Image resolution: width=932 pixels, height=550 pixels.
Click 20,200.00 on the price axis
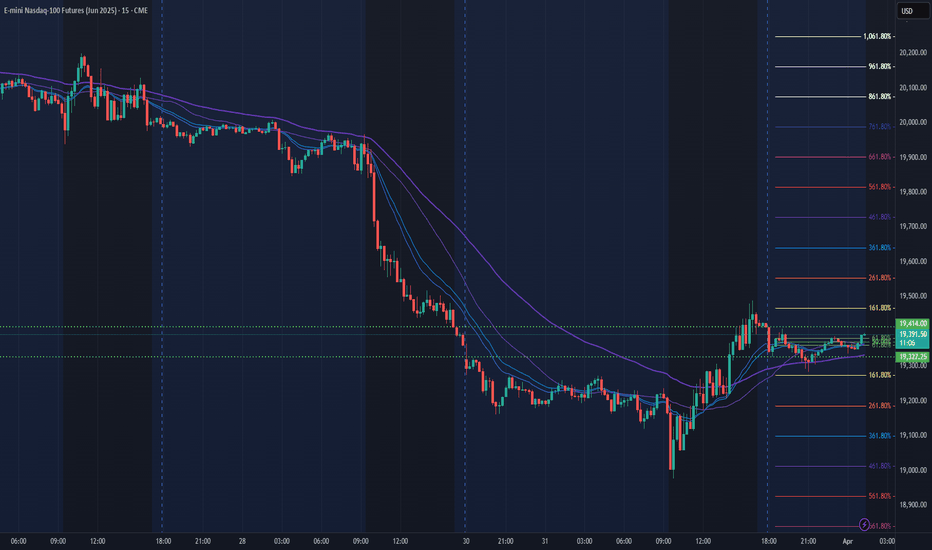[x=913, y=53]
